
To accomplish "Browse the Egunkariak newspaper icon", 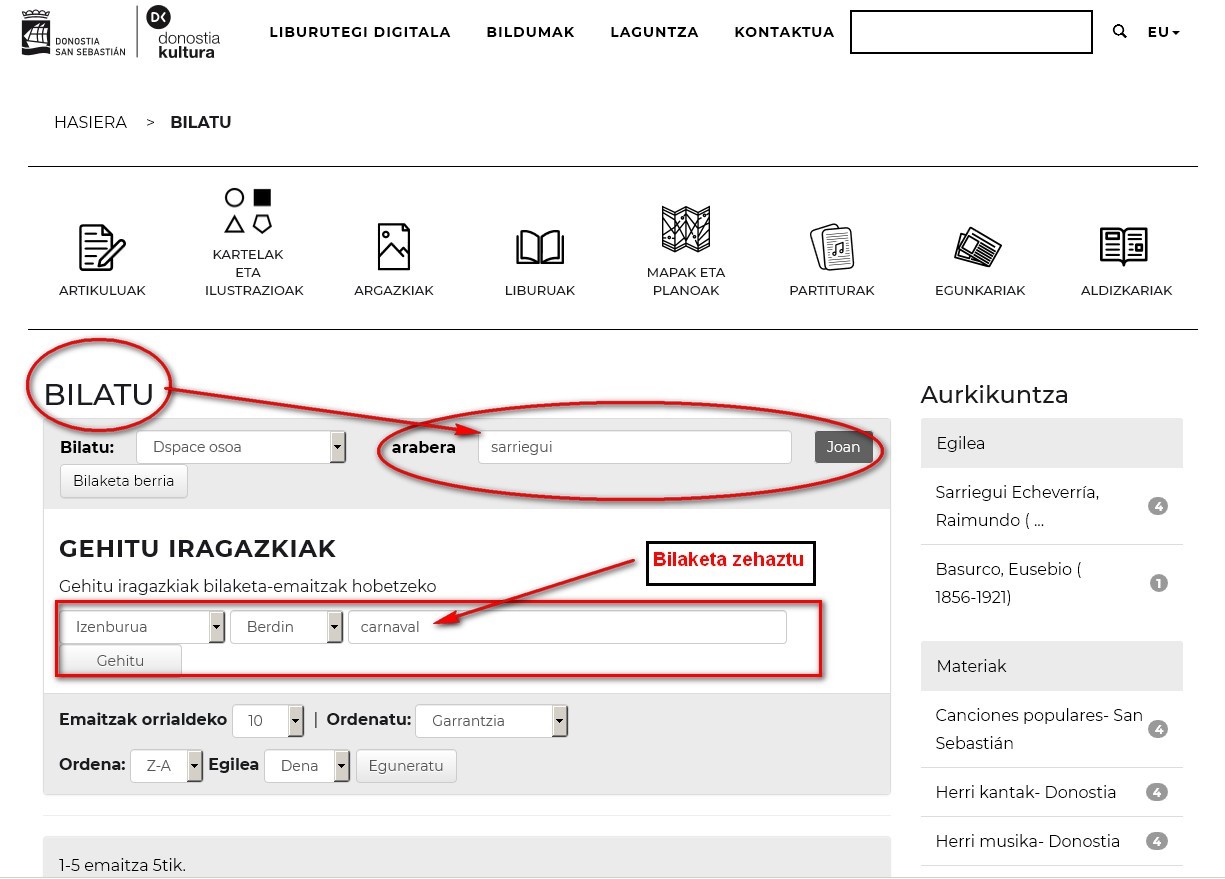I will click(x=979, y=247).
